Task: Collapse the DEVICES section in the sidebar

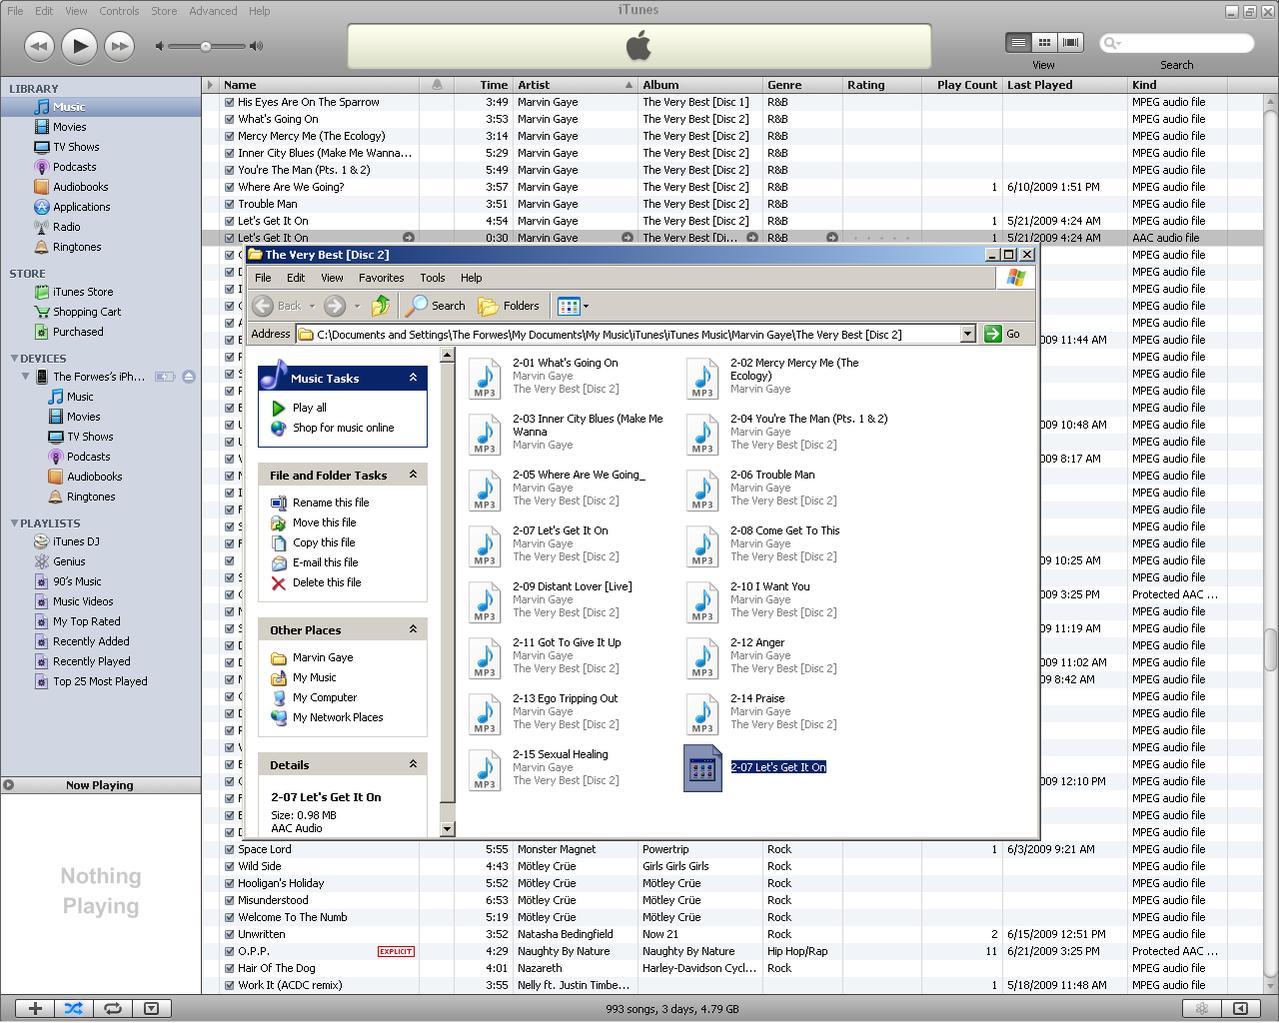Action: [15, 358]
